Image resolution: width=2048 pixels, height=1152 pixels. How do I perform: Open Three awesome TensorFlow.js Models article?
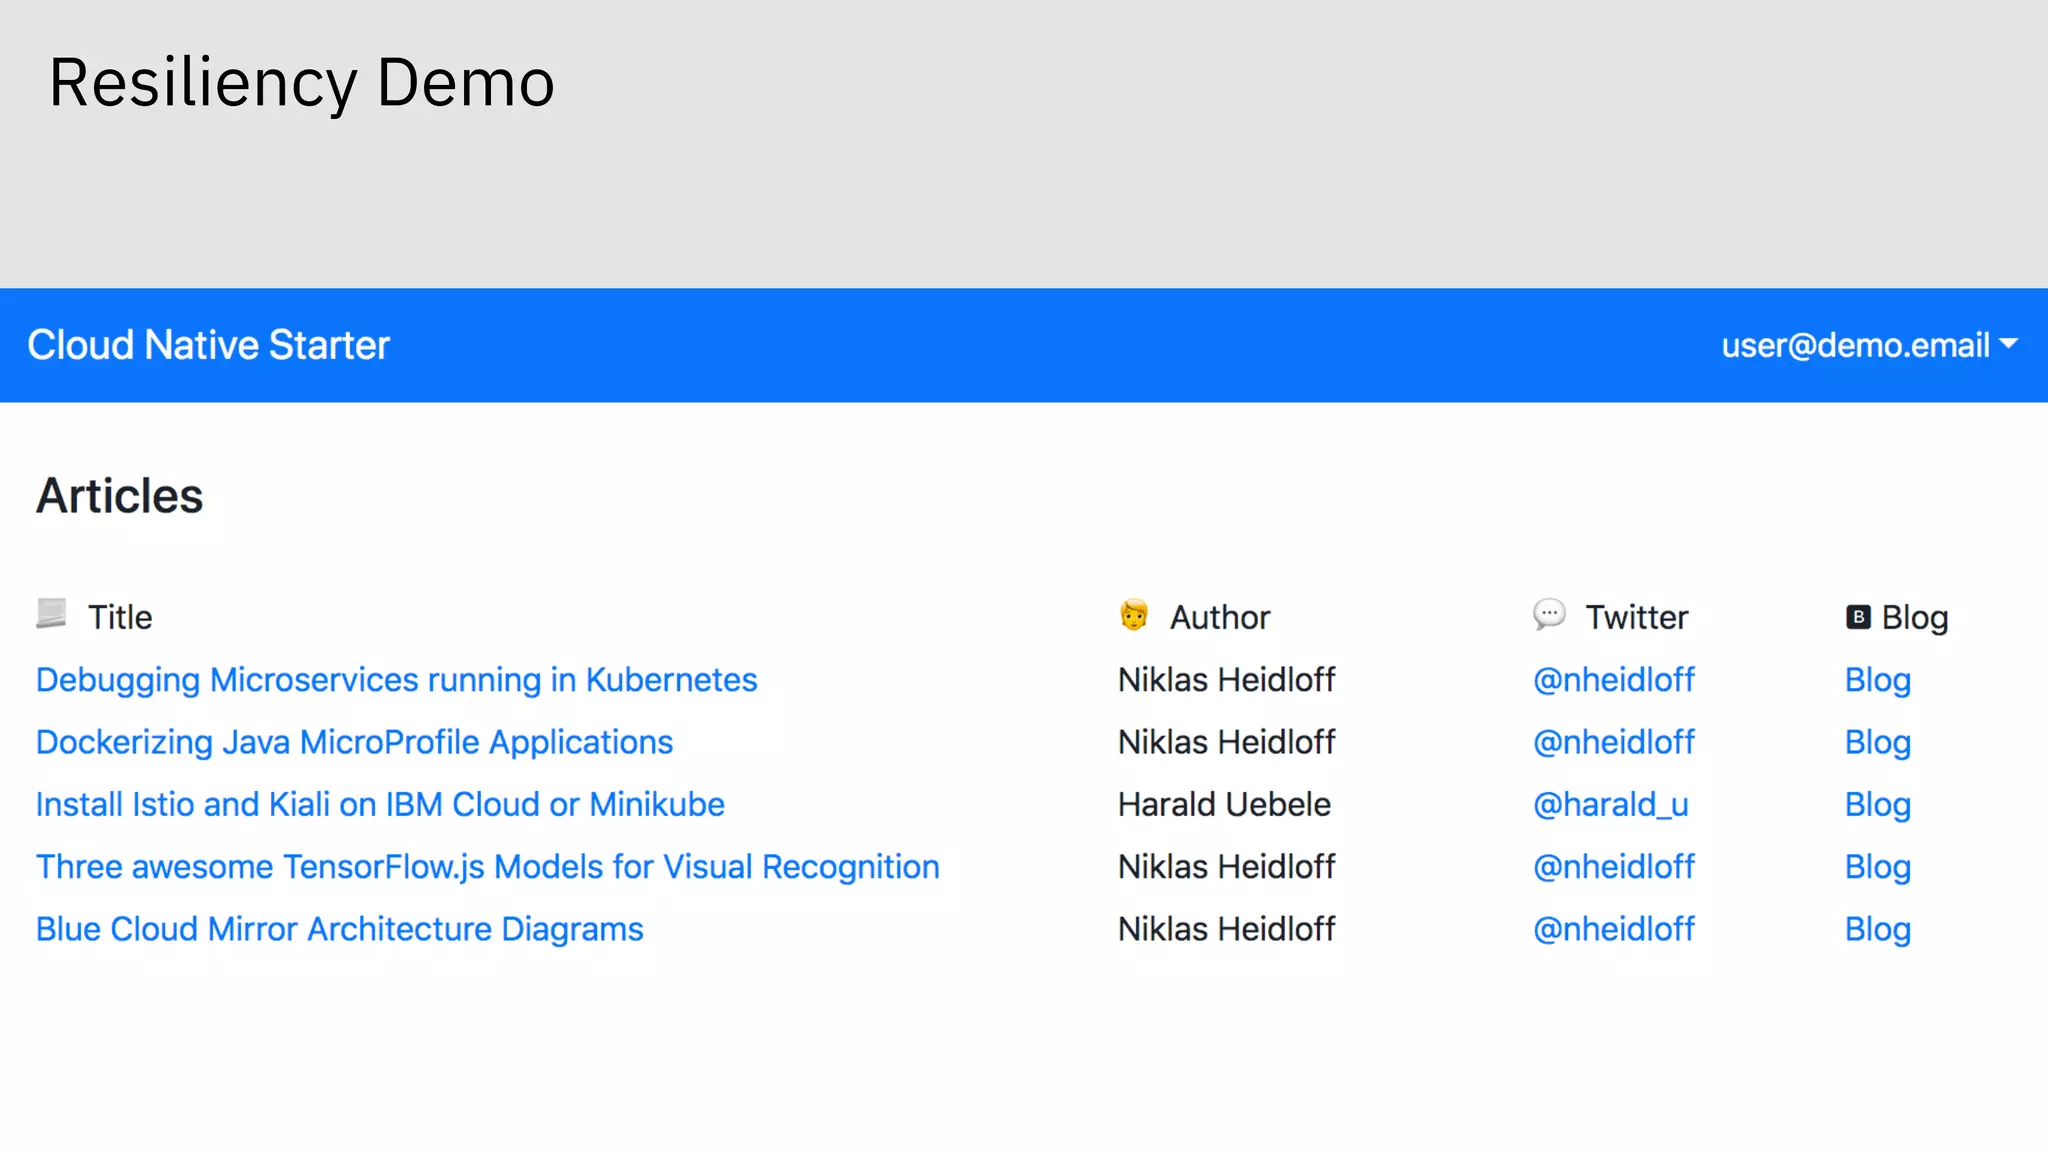(487, 867)
